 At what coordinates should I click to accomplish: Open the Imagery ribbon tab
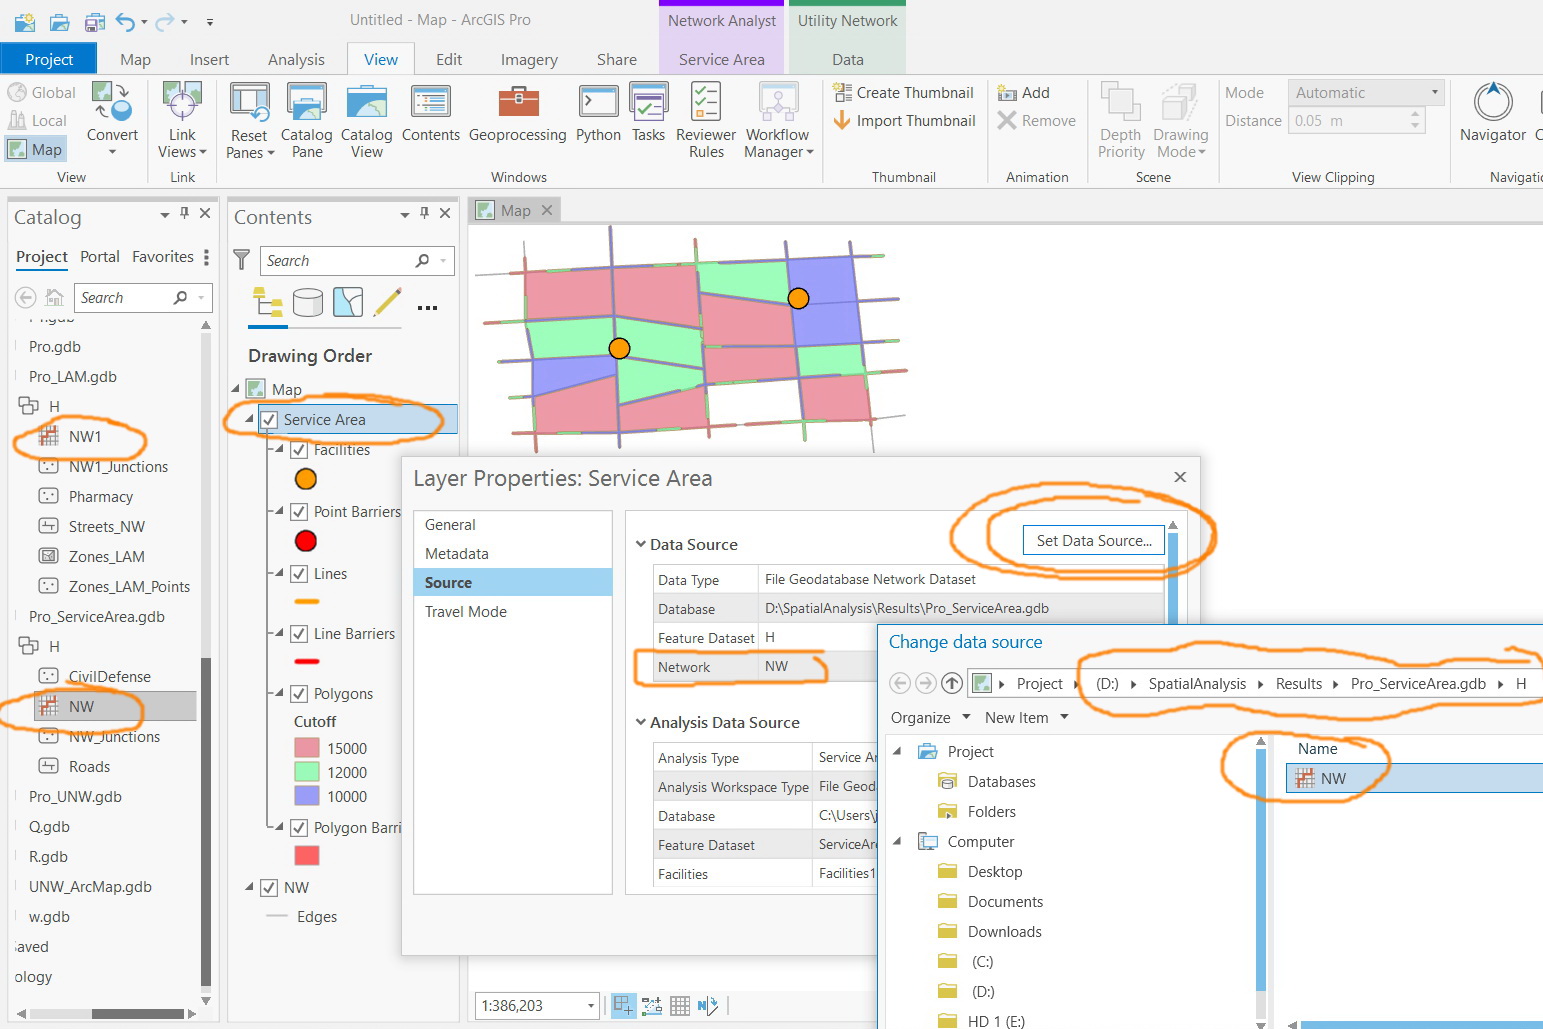[x=529, y=60]
